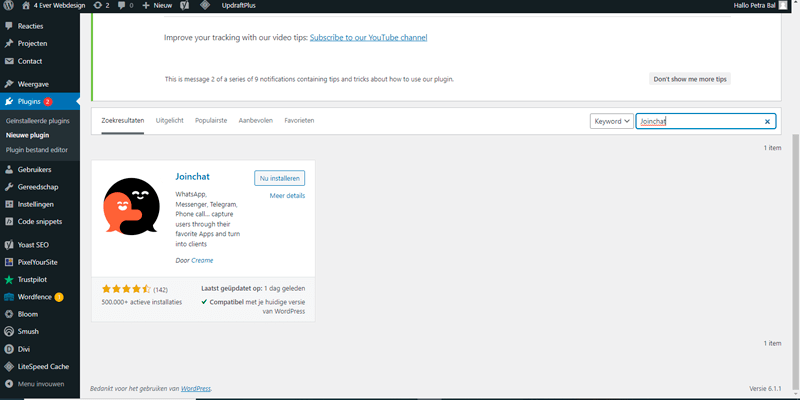Open the Wordfence sidebar item

click(x=34, y=296)
